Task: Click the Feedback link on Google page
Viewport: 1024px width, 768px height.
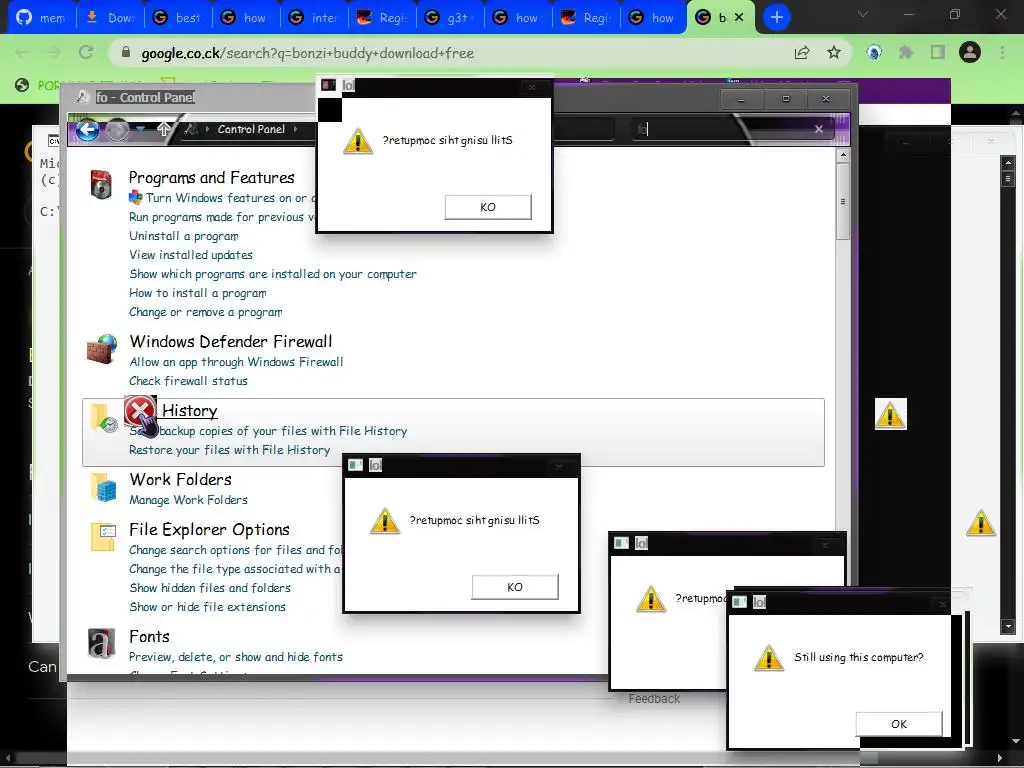Action: coord(654,699)
